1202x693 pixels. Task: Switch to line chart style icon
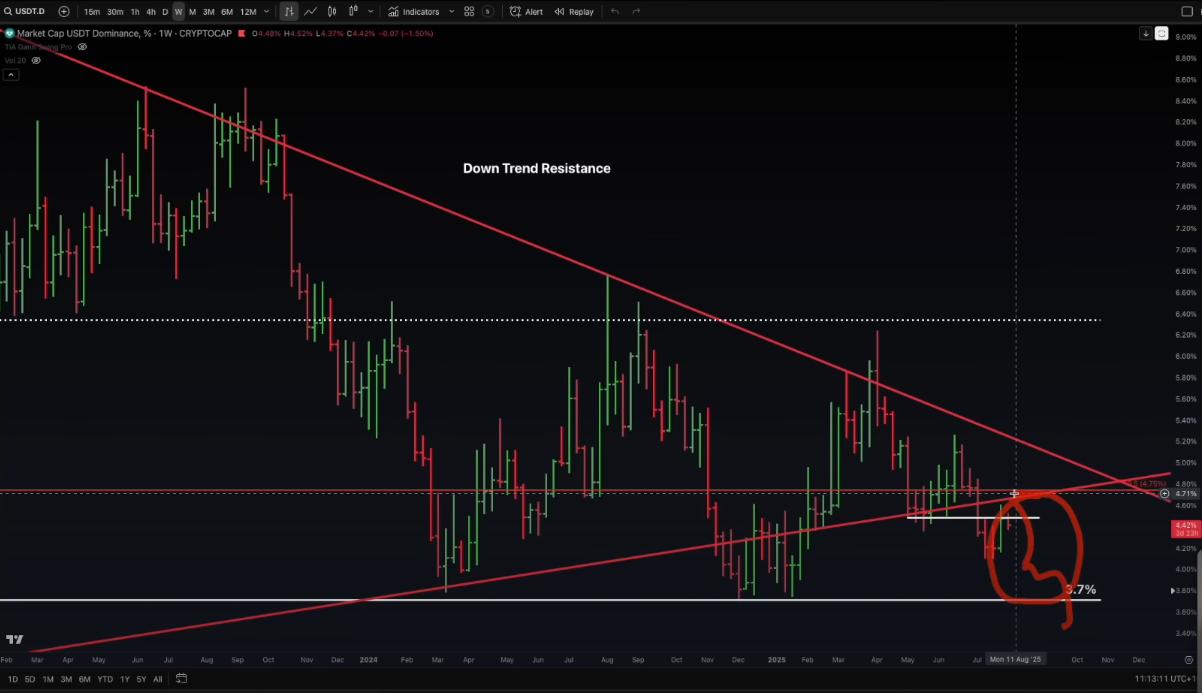click(310, 11)
